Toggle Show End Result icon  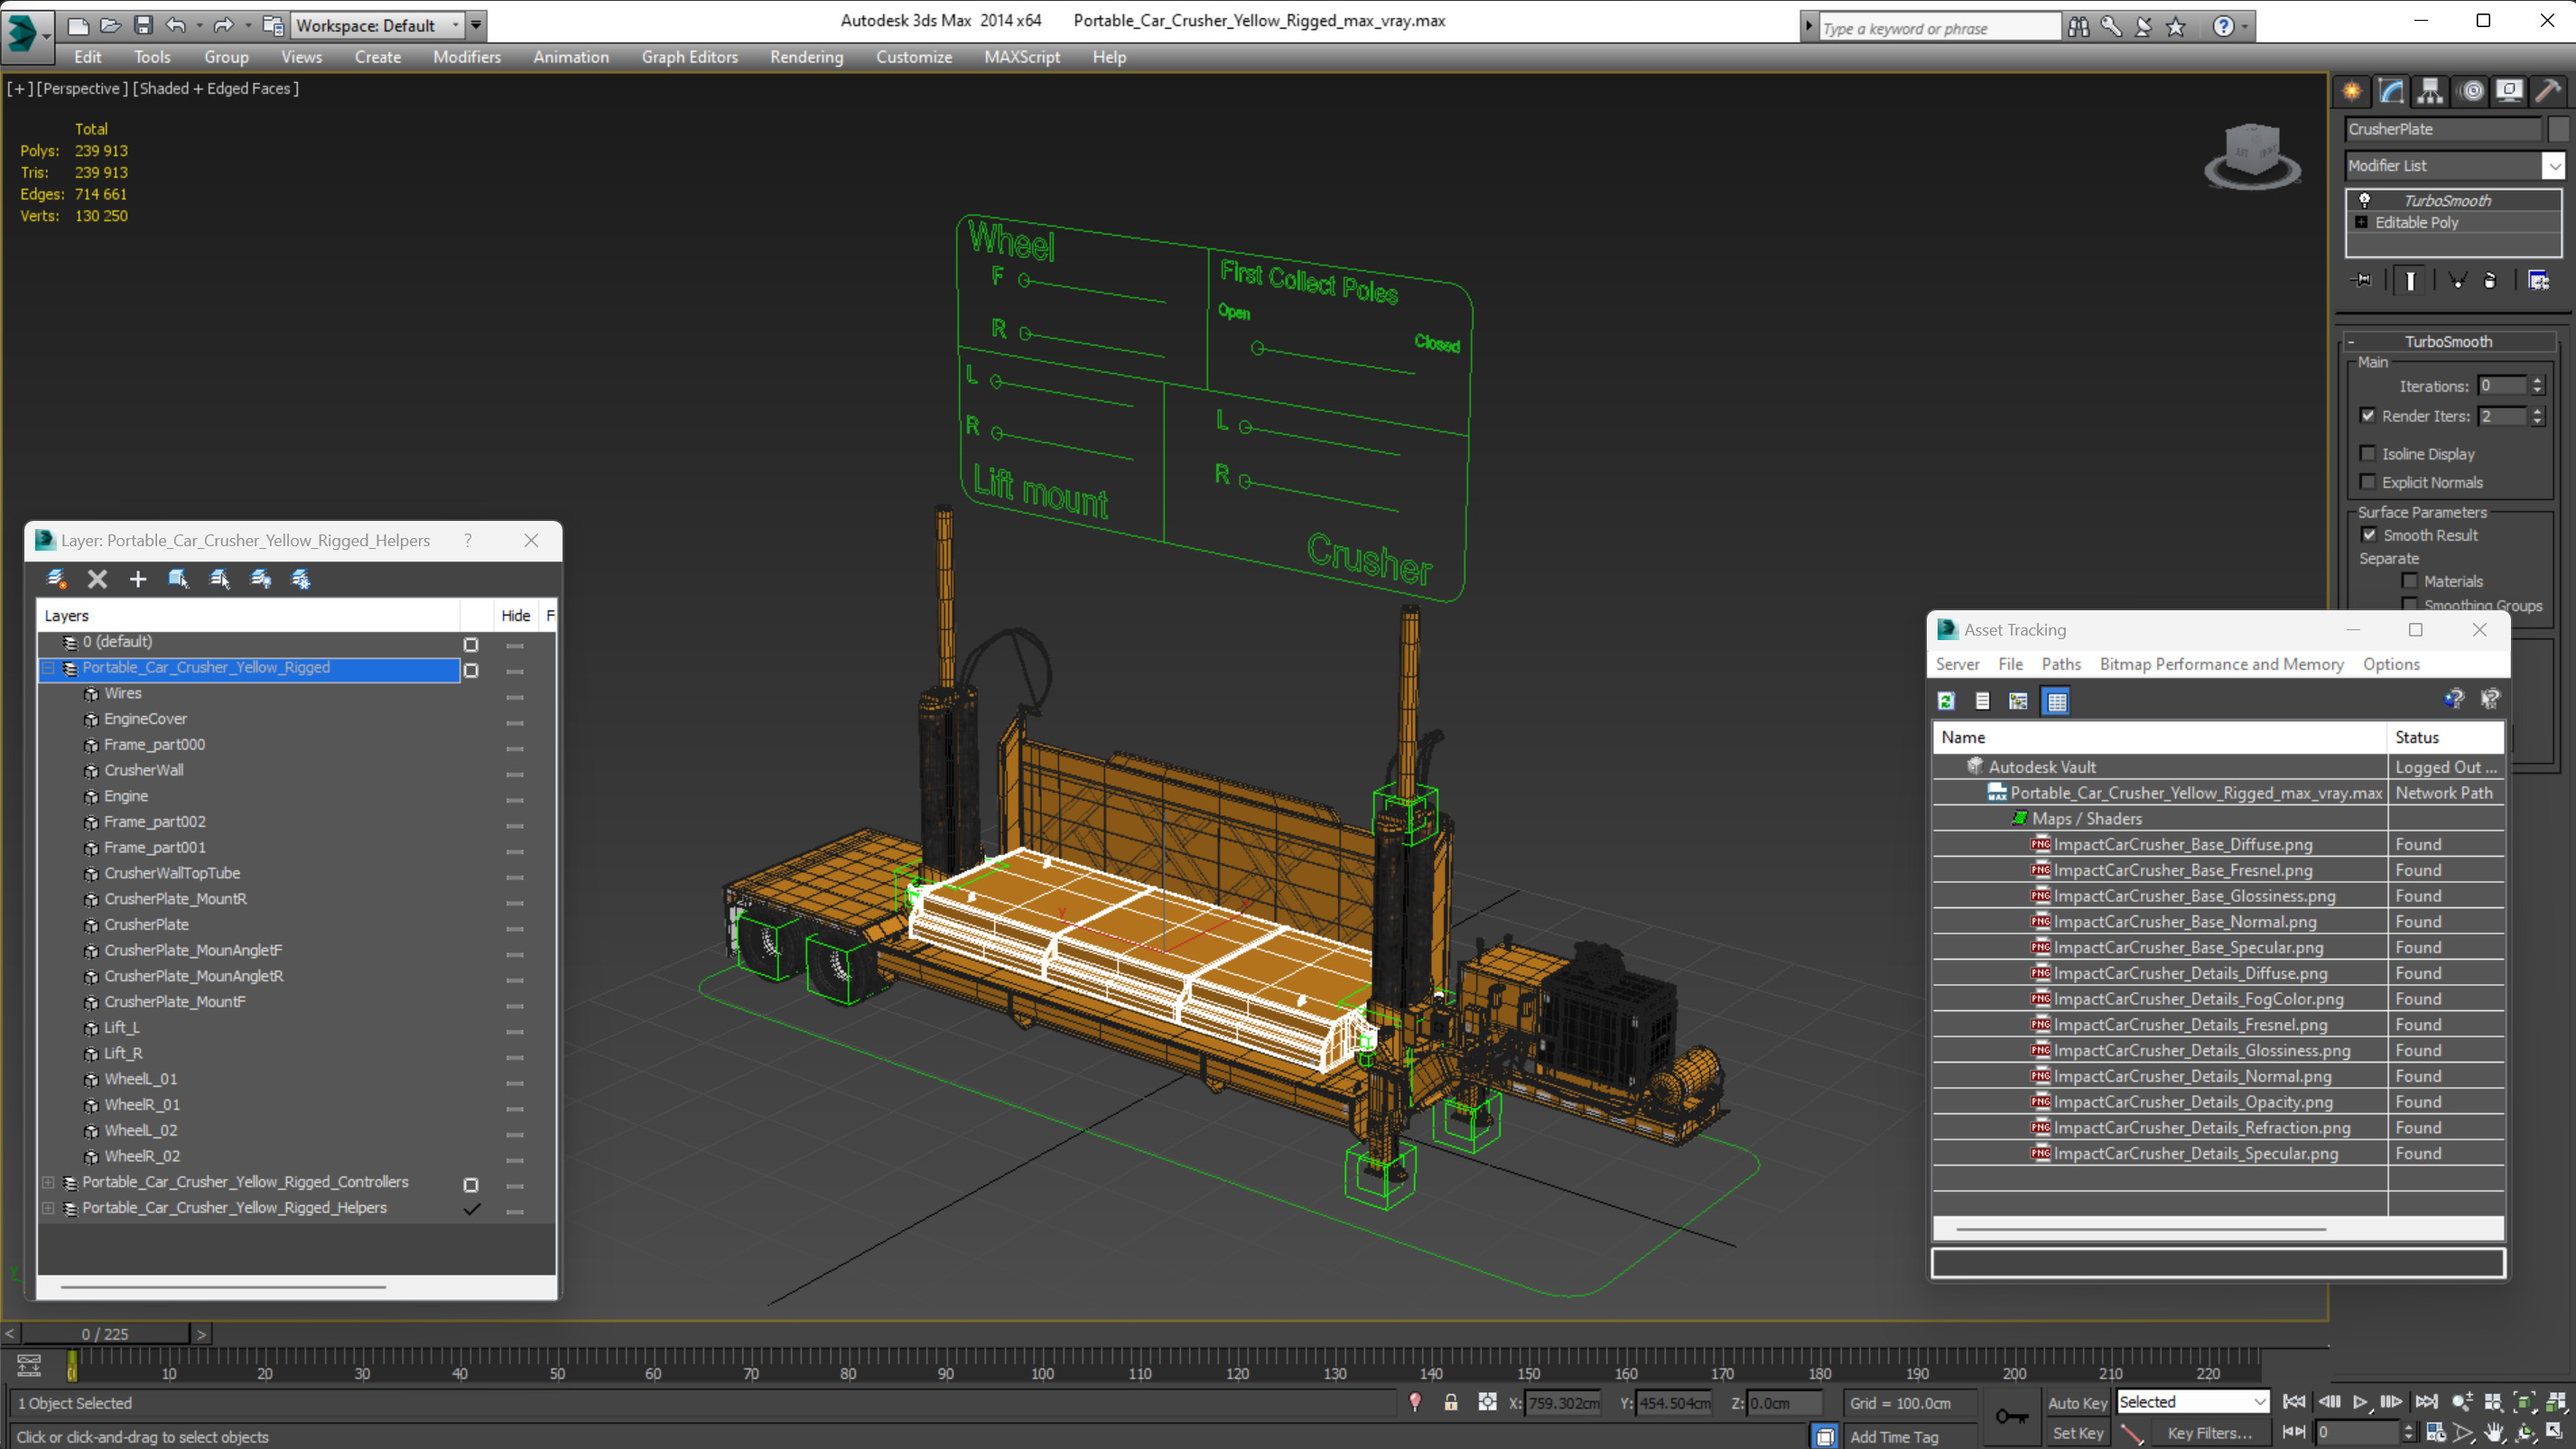point(2410,281)
